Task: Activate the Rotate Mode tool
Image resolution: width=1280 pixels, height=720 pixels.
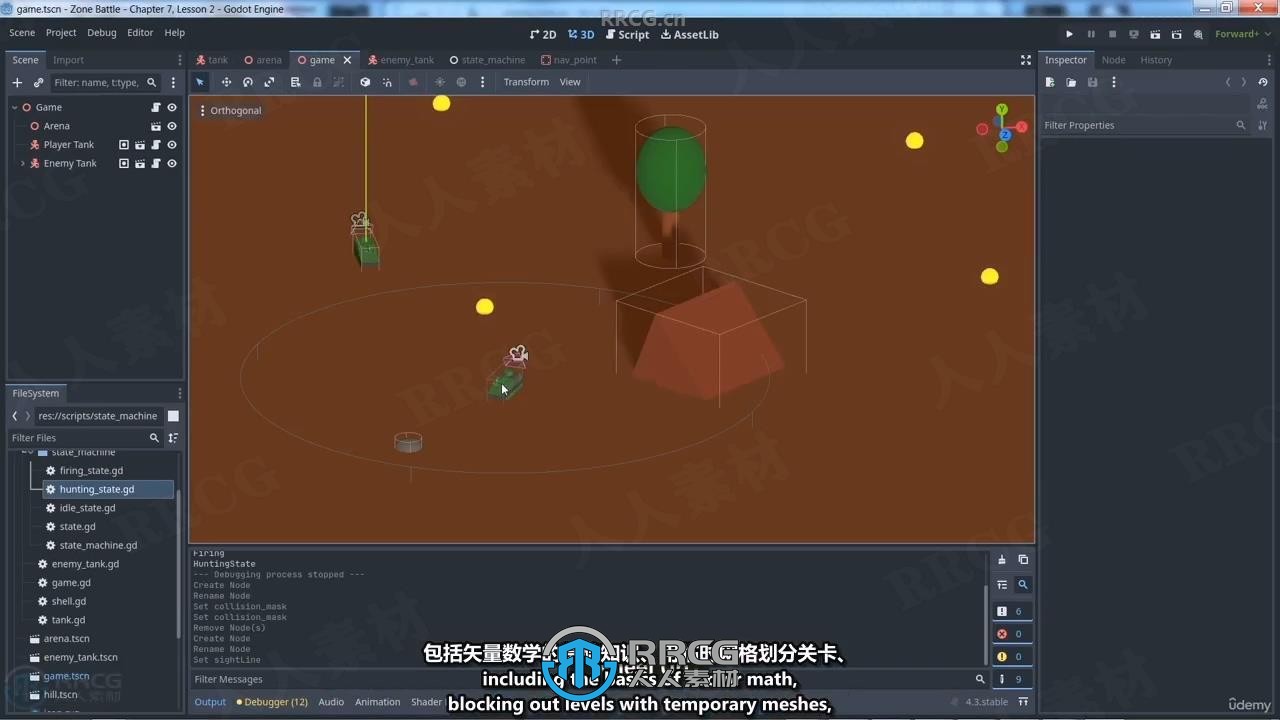Action: pyautogui.click(x=248, y=82)
